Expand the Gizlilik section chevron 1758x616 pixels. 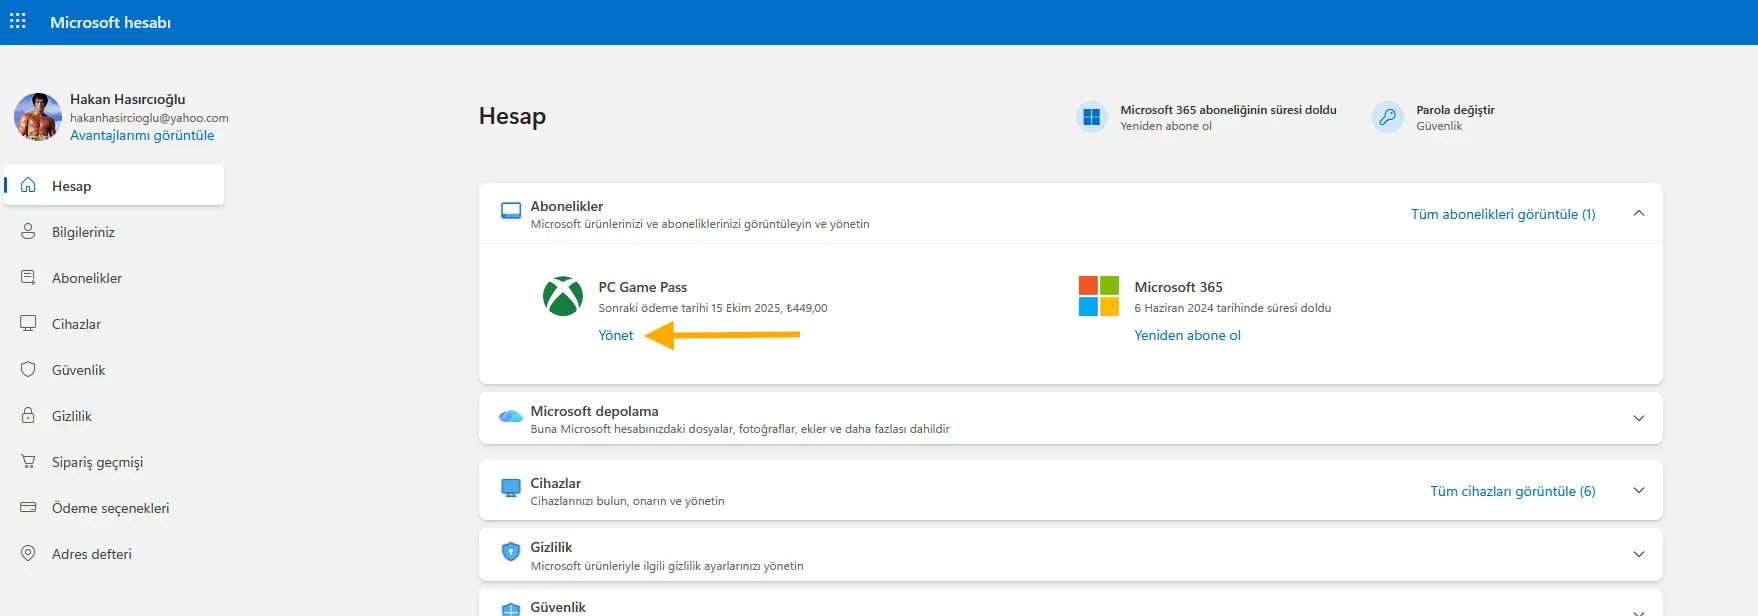pos(1638,554)
